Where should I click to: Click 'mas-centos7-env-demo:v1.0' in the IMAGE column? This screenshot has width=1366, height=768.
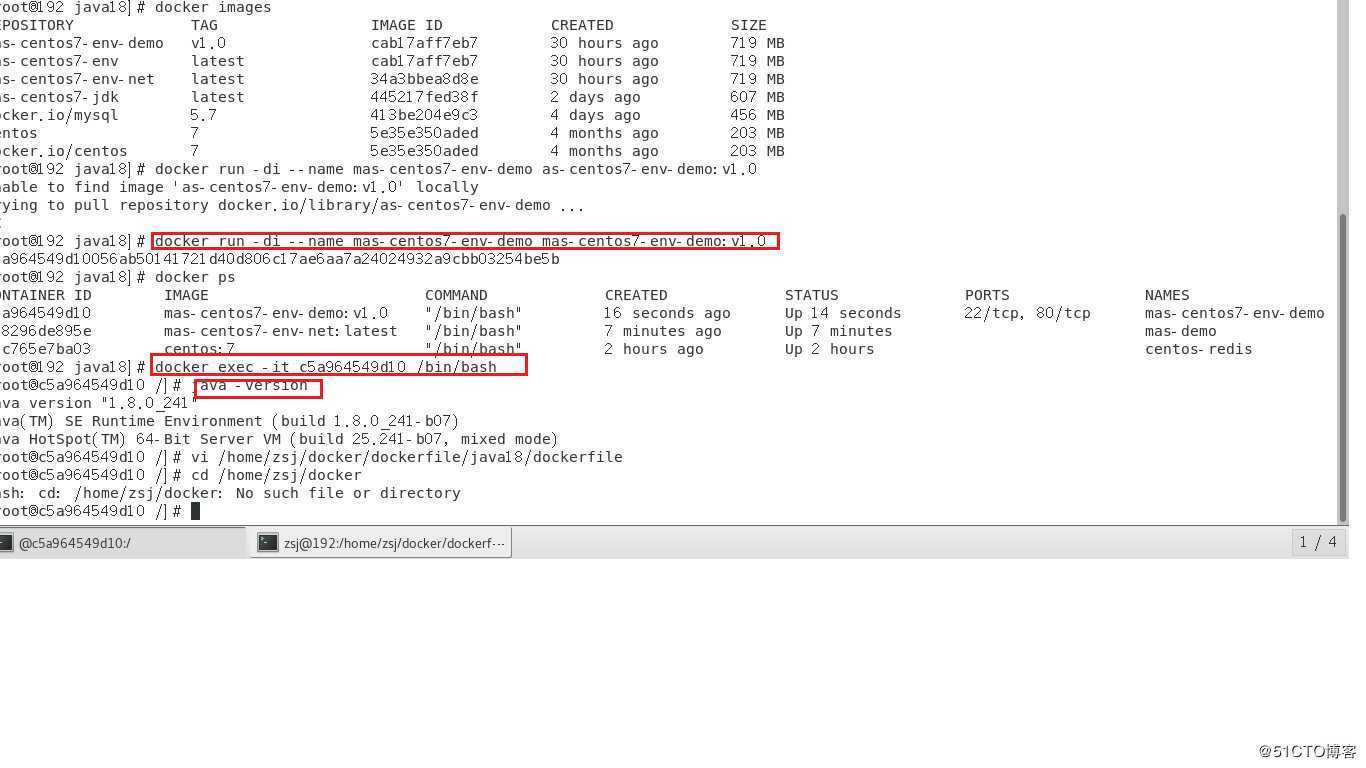point(276,313)
